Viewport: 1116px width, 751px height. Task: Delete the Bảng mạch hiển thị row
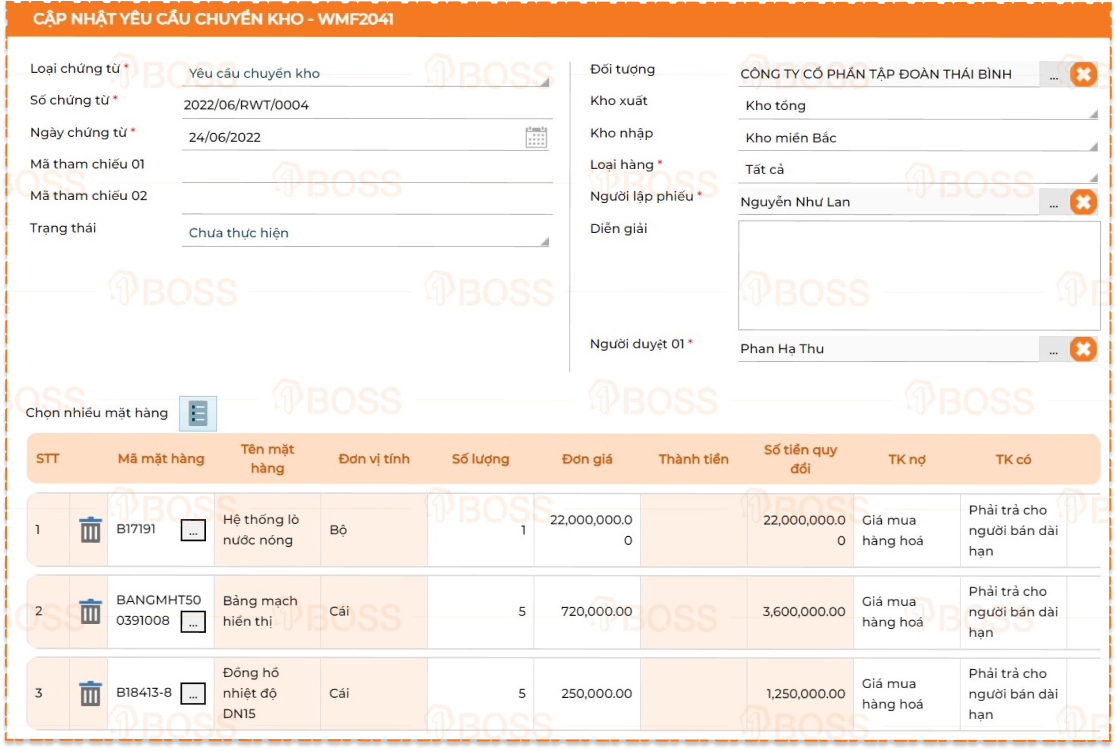pyautogui.click(x=91, y=612)
